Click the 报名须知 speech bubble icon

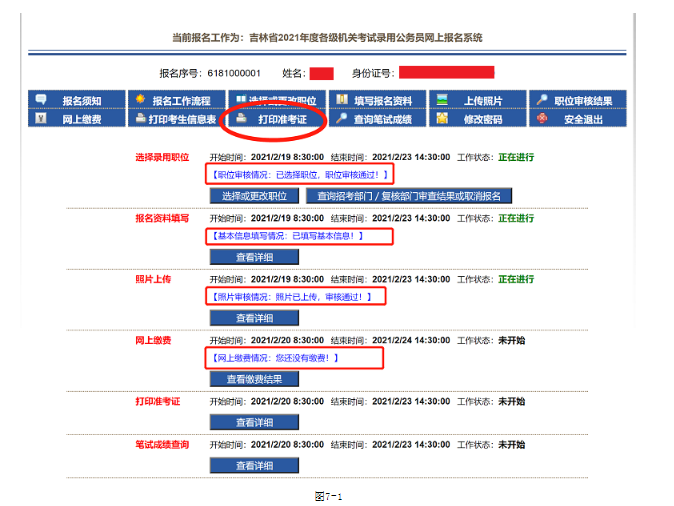click(41, 100)
